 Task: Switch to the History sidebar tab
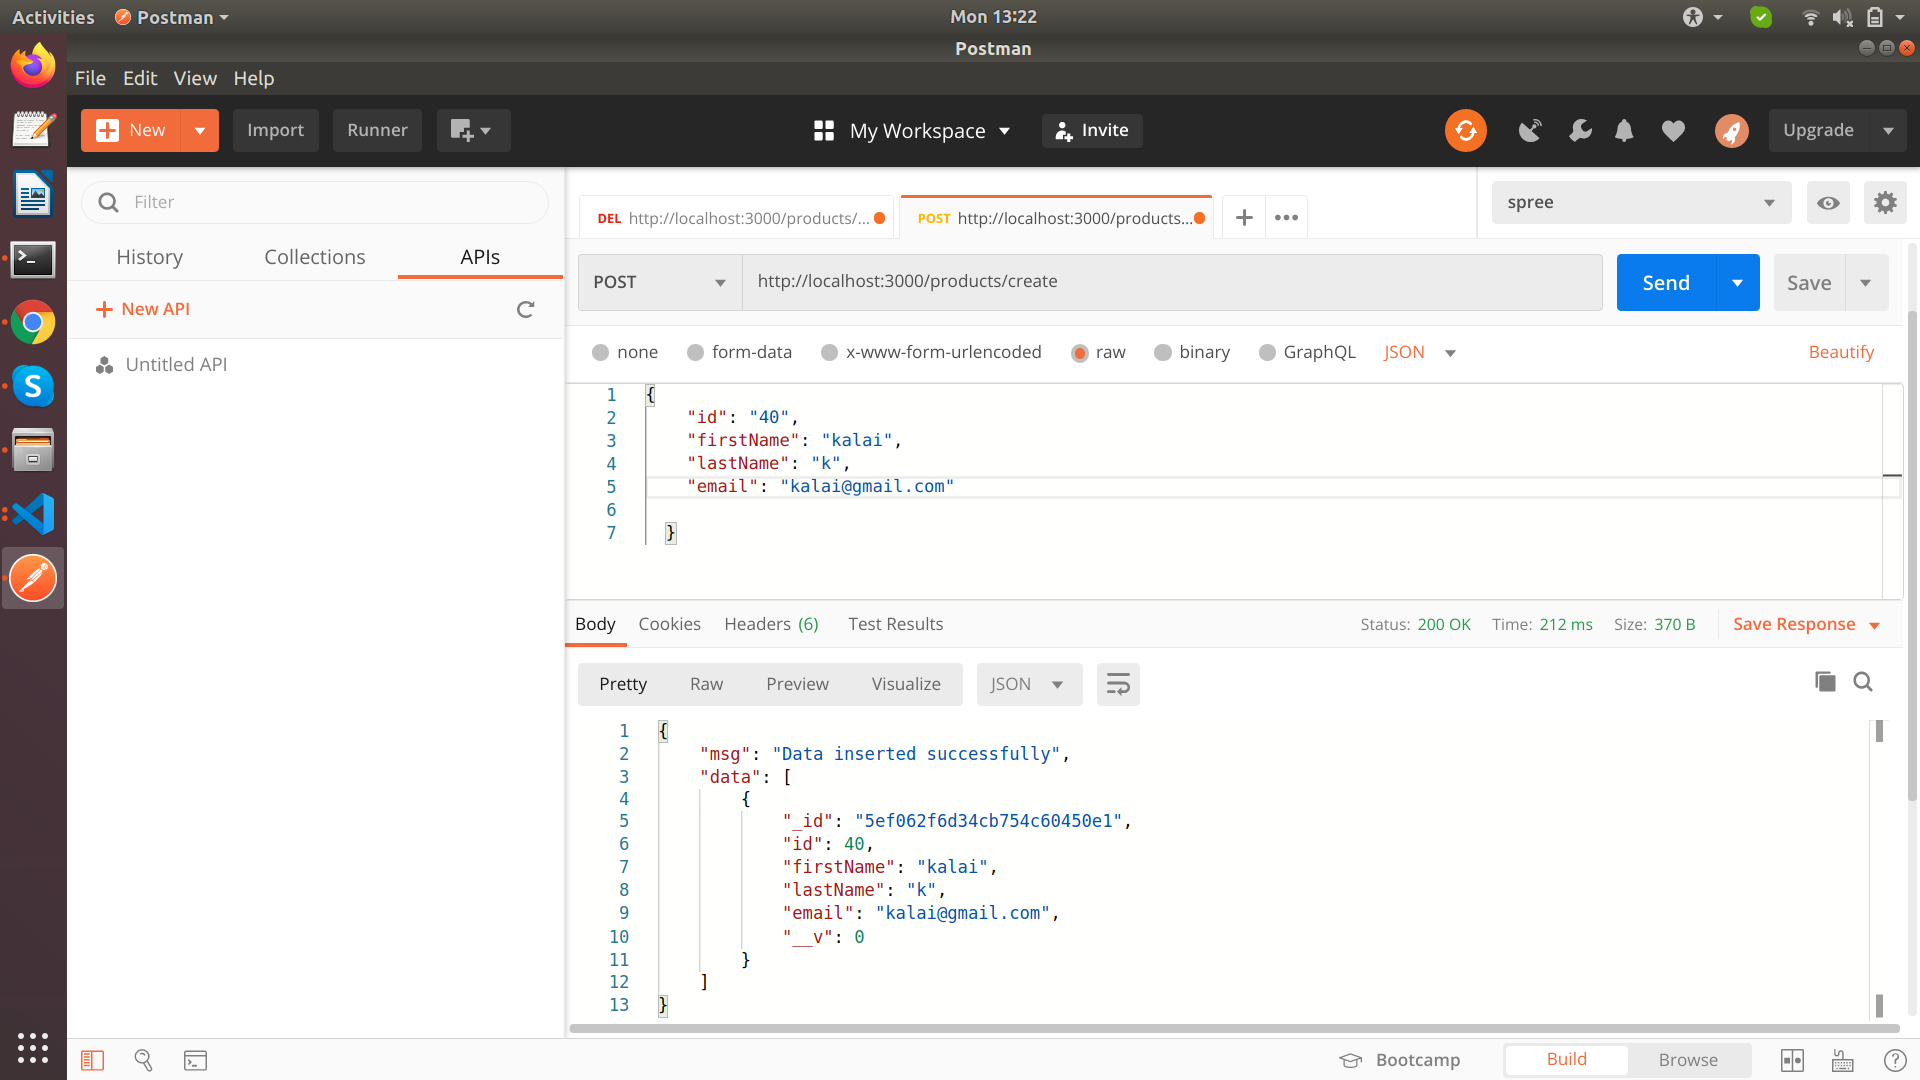pos(149,258)
